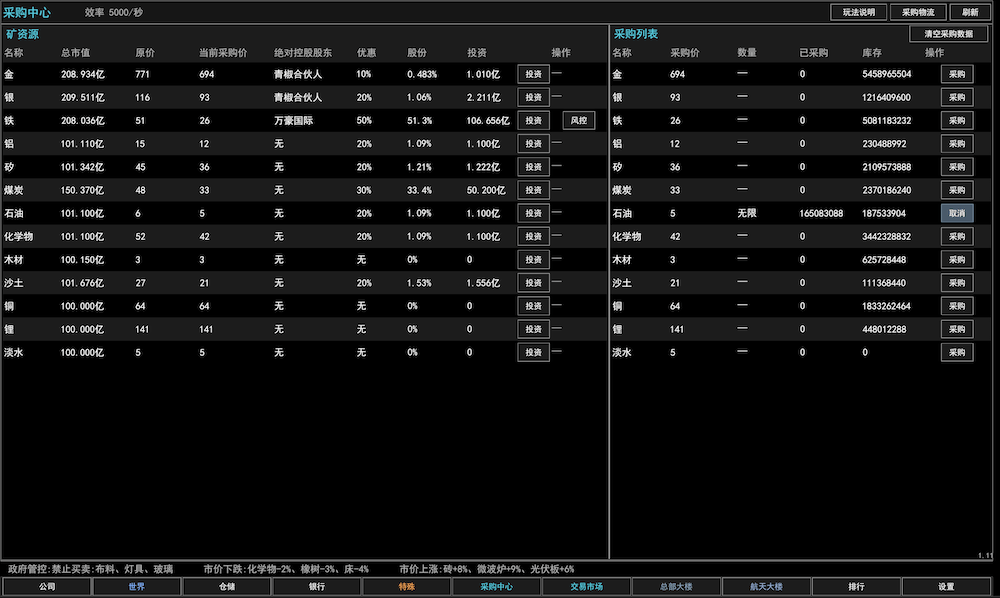This screenshot has width=1000, height=598.
Task: Click the 106.656亿 investment value
Action: pos(488,120)
